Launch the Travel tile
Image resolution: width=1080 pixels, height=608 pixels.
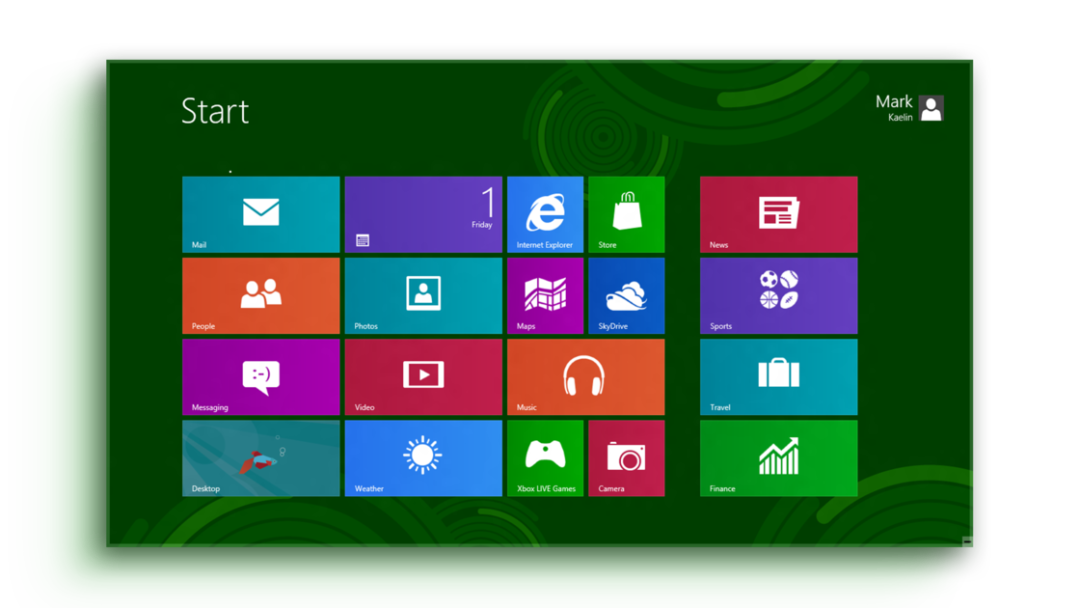[x=778, y=377]
